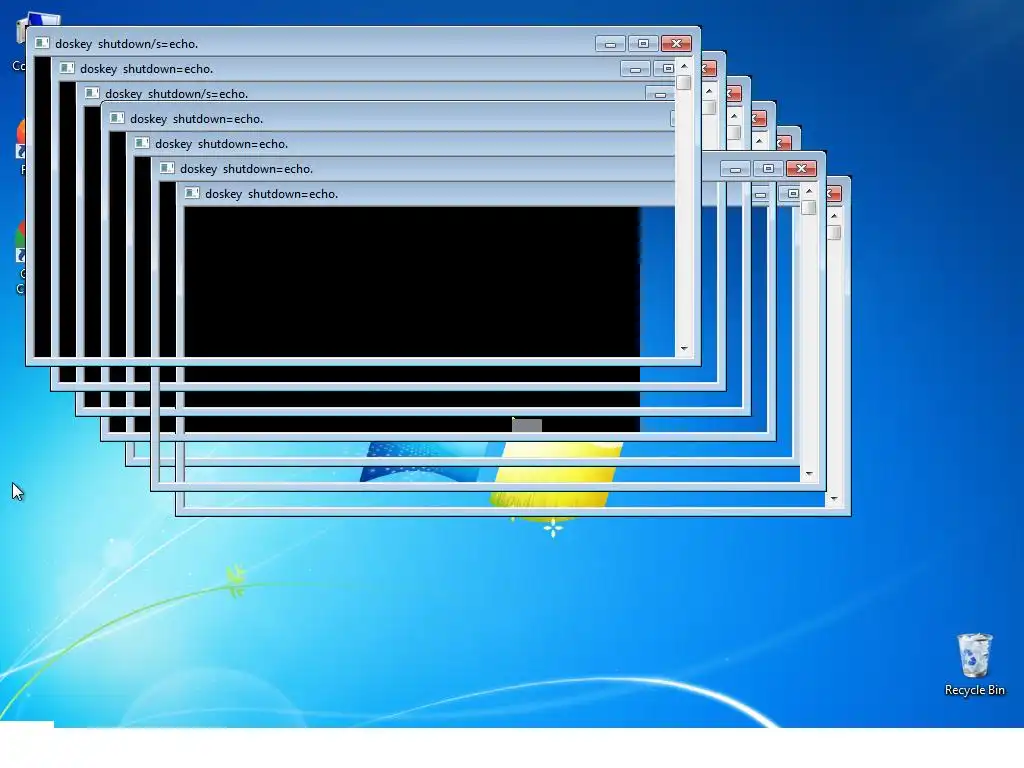Close the lowest cascaded 'doskey shutdown=echo.' window
Screen dimensions: 1024x768
click(x=835, y=194)
